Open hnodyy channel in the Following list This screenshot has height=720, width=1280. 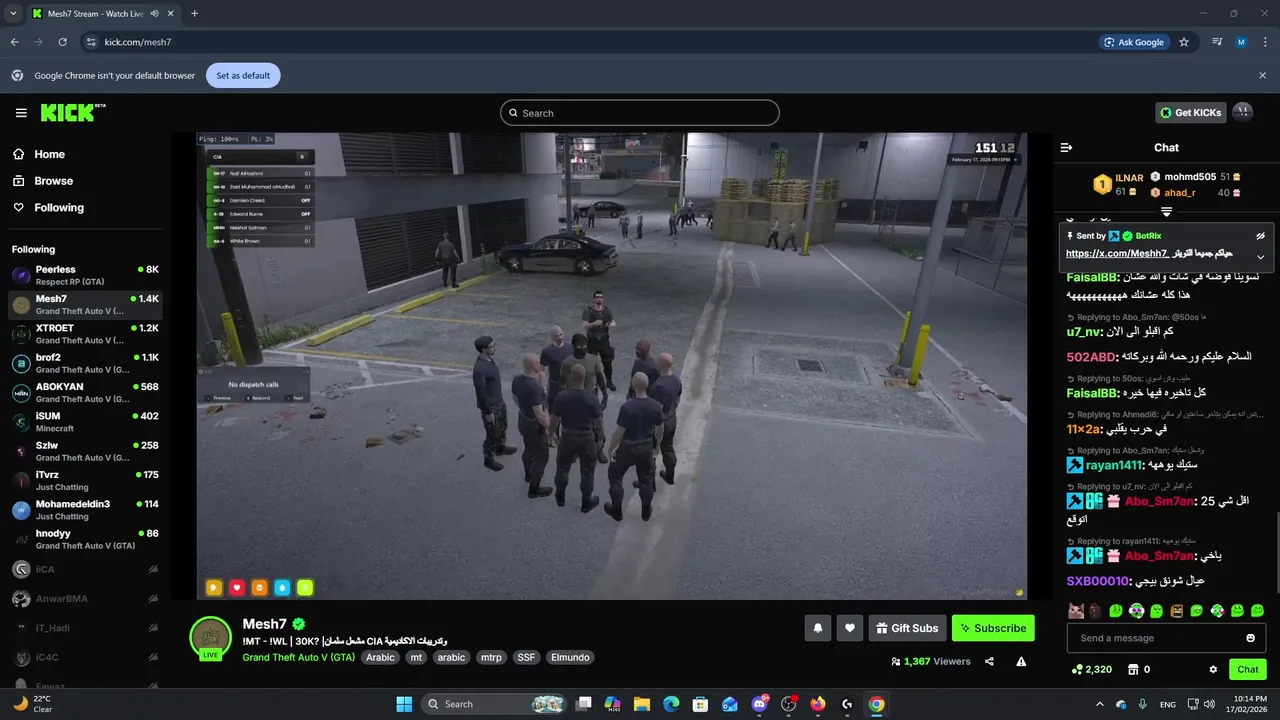[85, 539]
